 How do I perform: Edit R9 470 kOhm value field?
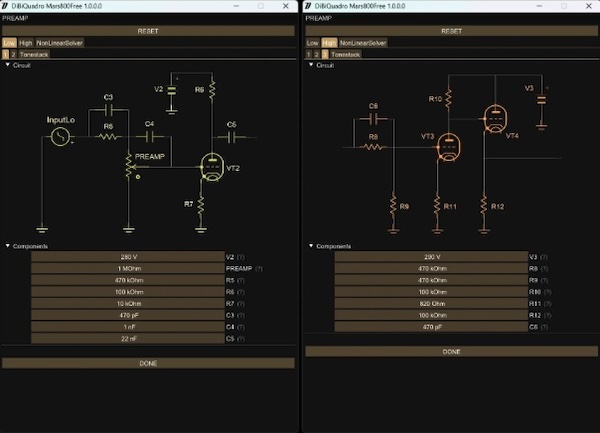(x=431, y=280)
